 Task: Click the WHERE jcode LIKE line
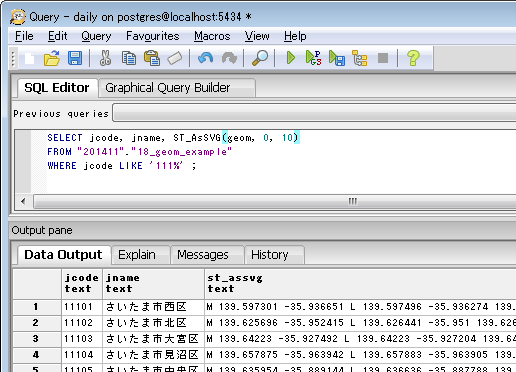pyautogui.click(x=122, y=166)
